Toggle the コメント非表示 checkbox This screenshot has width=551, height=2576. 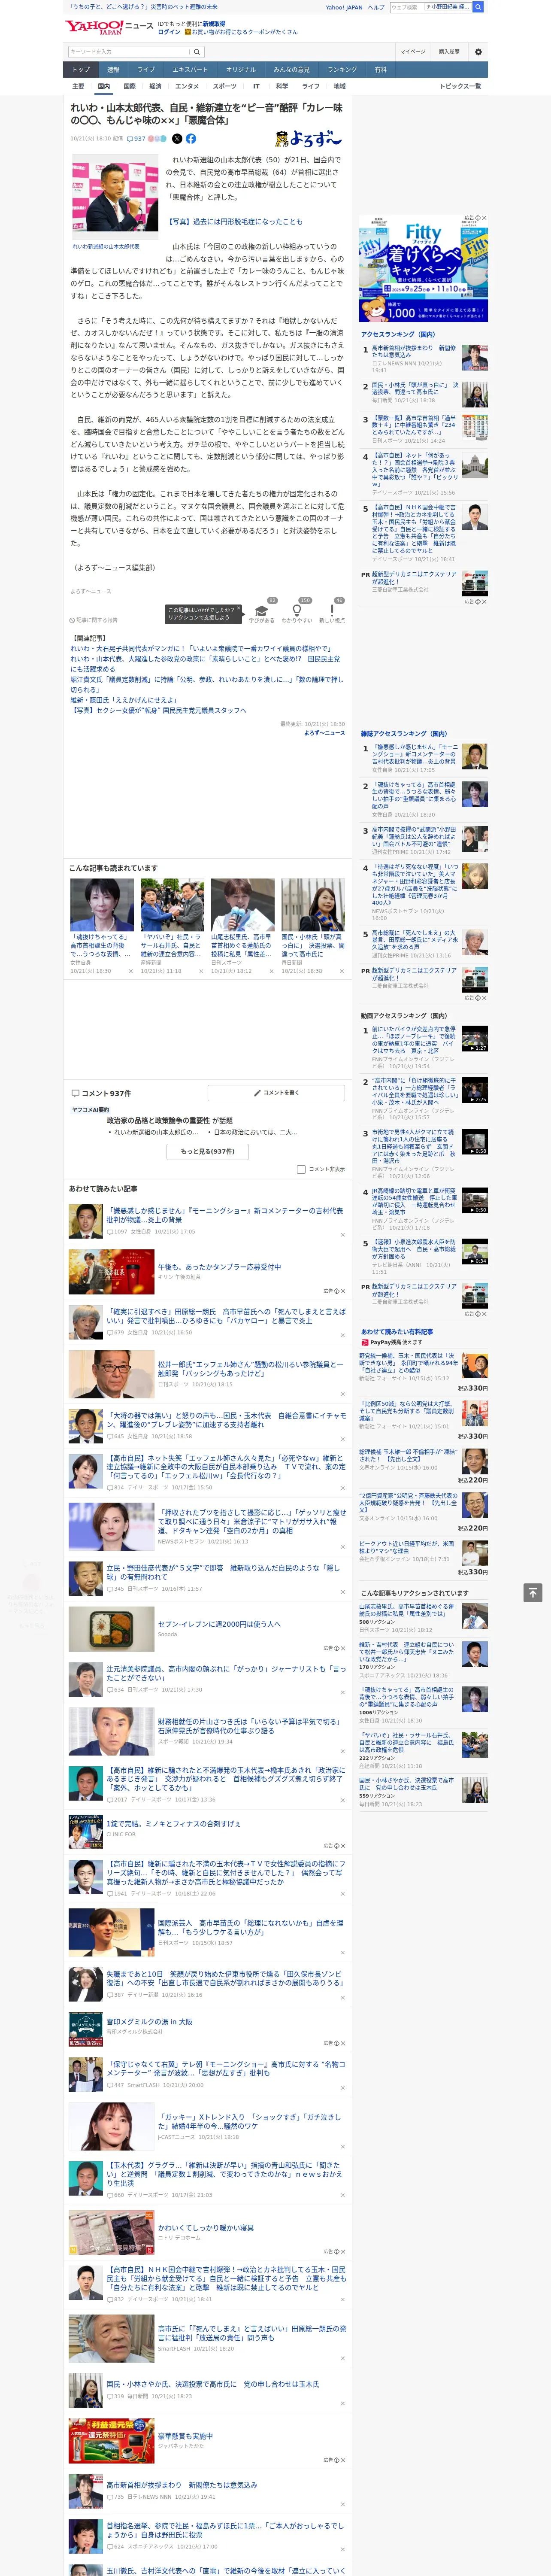pos(301,1169)
